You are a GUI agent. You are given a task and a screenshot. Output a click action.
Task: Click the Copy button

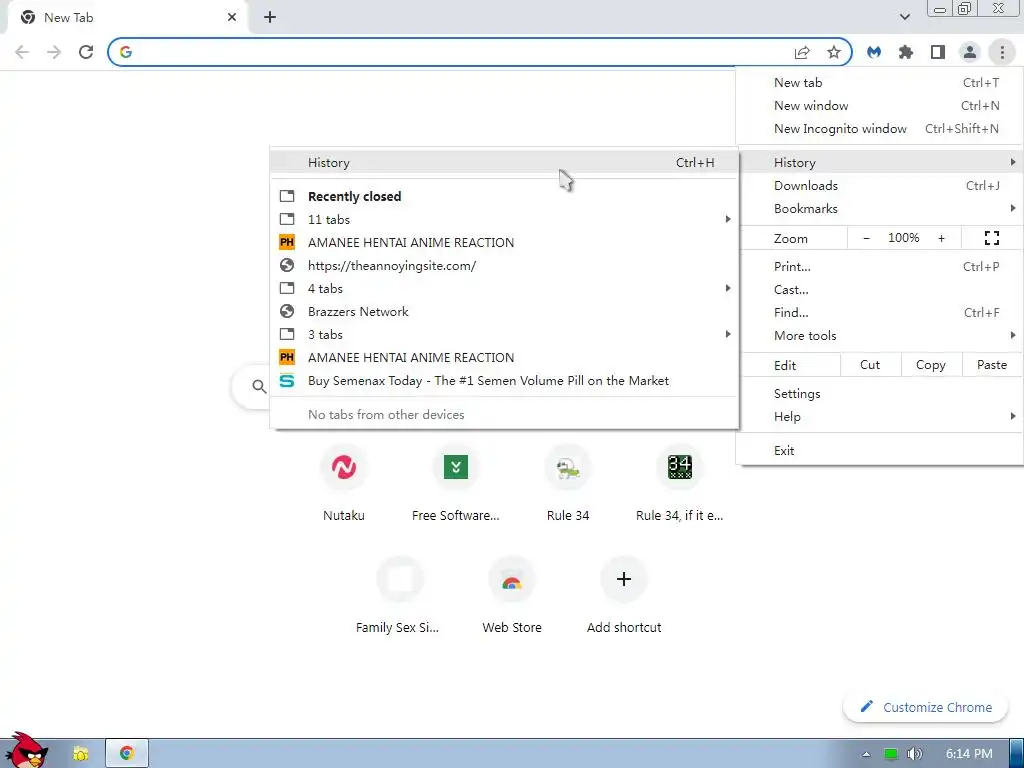point(931,365)
